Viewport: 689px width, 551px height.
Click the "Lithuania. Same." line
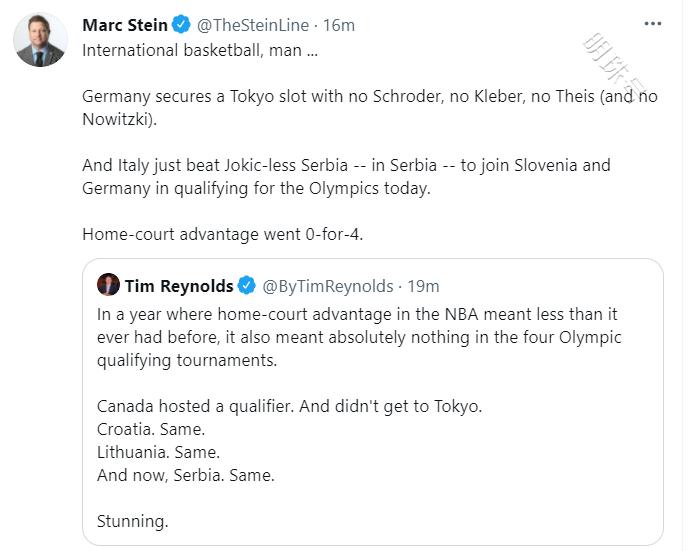(158, 452)
